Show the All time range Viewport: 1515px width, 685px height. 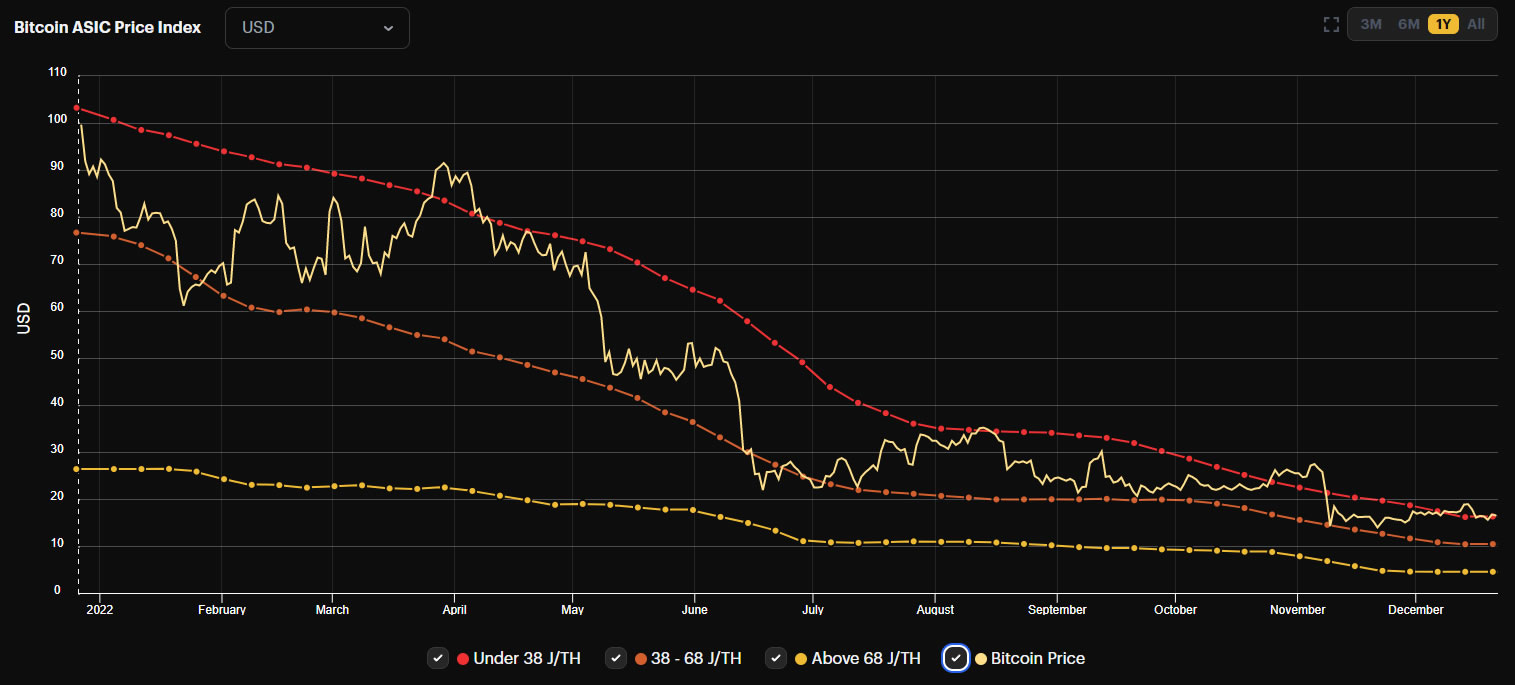click(x=1476, y=24)
